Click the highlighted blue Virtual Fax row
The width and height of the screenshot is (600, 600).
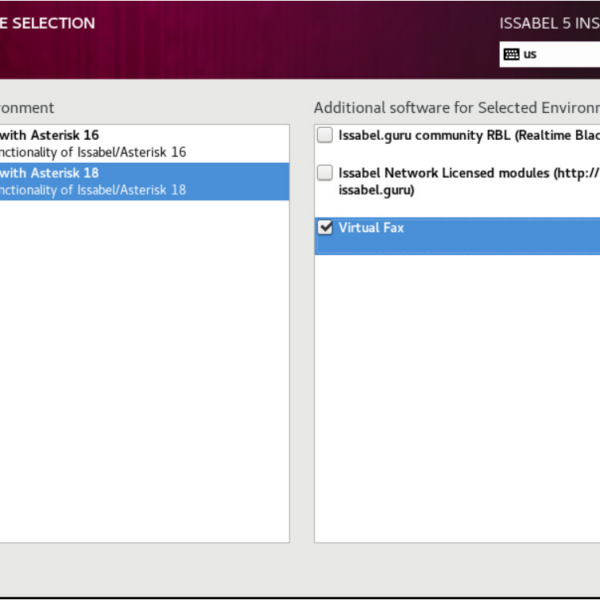(480, 240)
